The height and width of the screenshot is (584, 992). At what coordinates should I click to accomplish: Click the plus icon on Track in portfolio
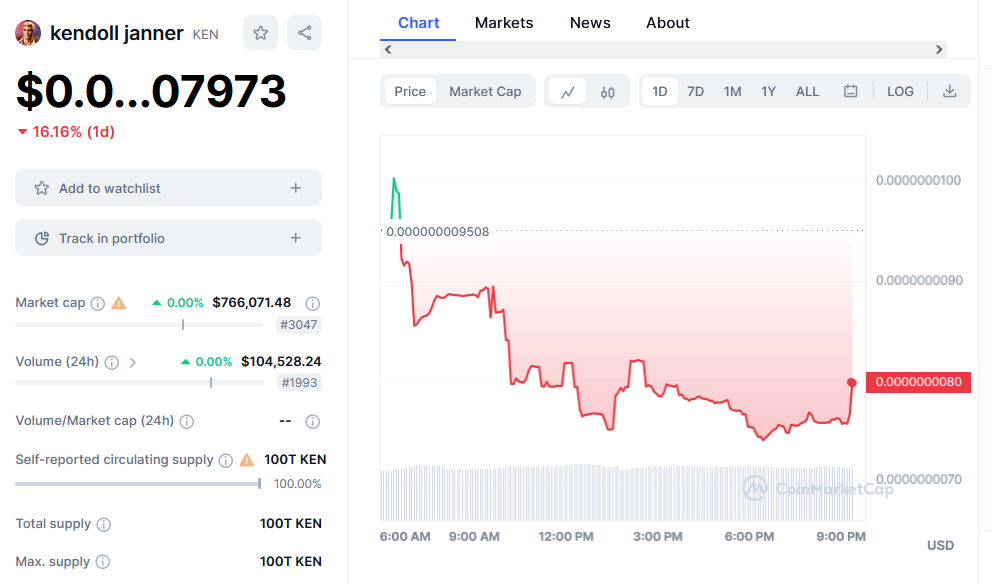point(295,238)
